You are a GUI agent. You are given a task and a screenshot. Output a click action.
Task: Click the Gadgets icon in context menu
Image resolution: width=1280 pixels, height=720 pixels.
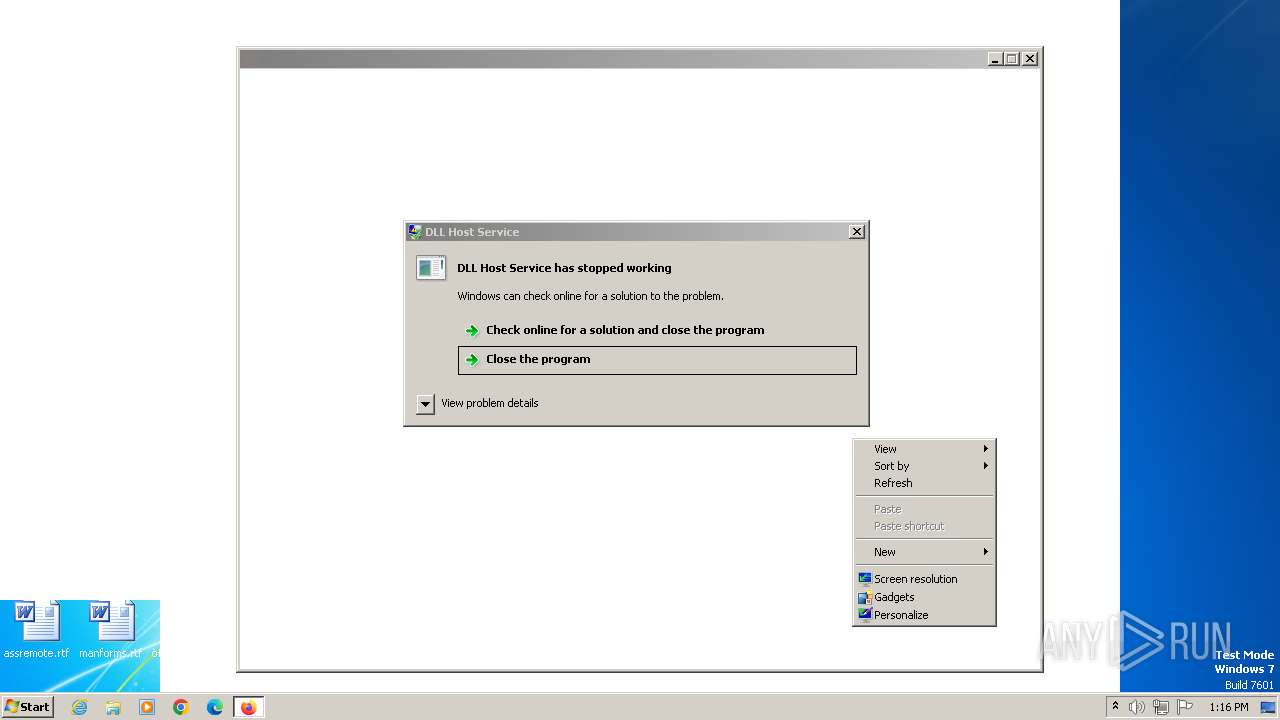click(865, 597)
